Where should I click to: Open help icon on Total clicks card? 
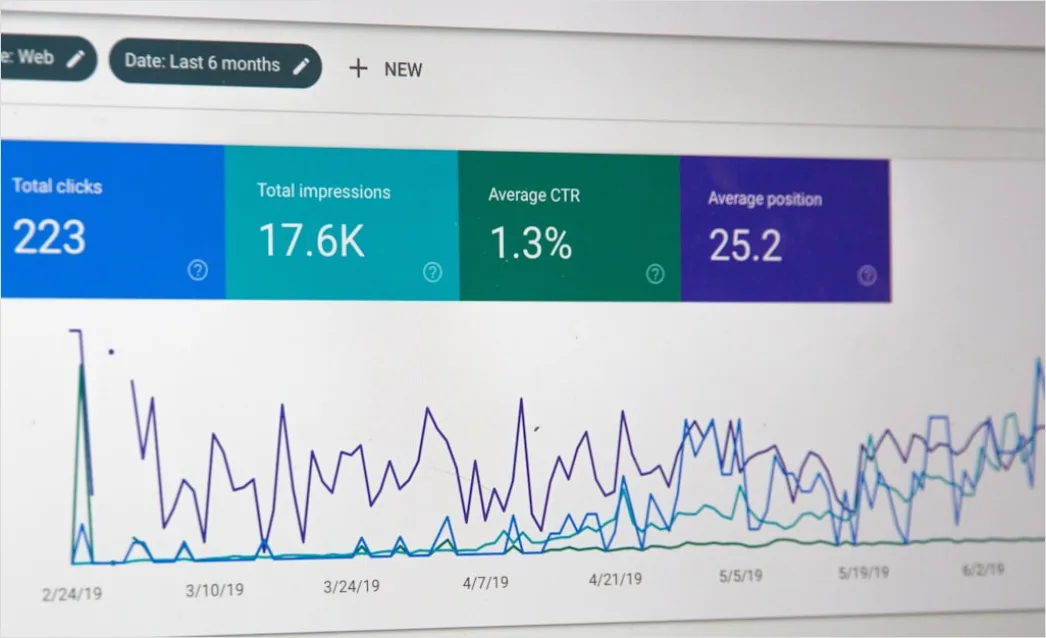tap(197, 270)
